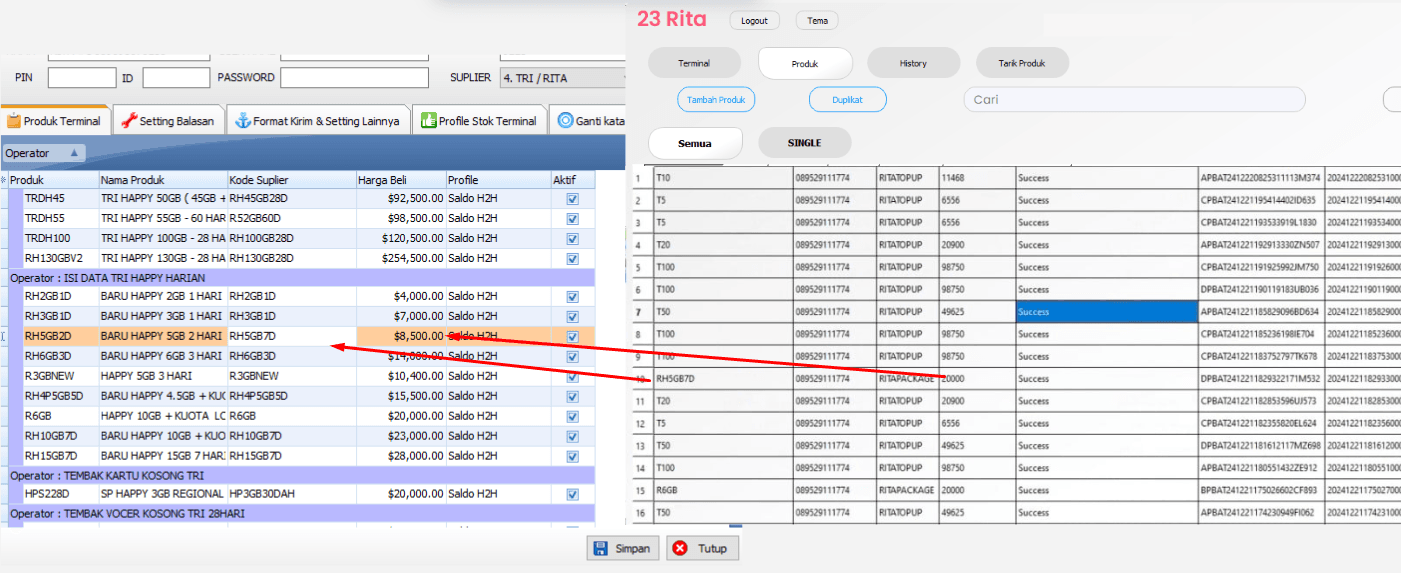
Task: Toggle Aktif checkbox for RH3GB1D
Action: coord(572,316)
